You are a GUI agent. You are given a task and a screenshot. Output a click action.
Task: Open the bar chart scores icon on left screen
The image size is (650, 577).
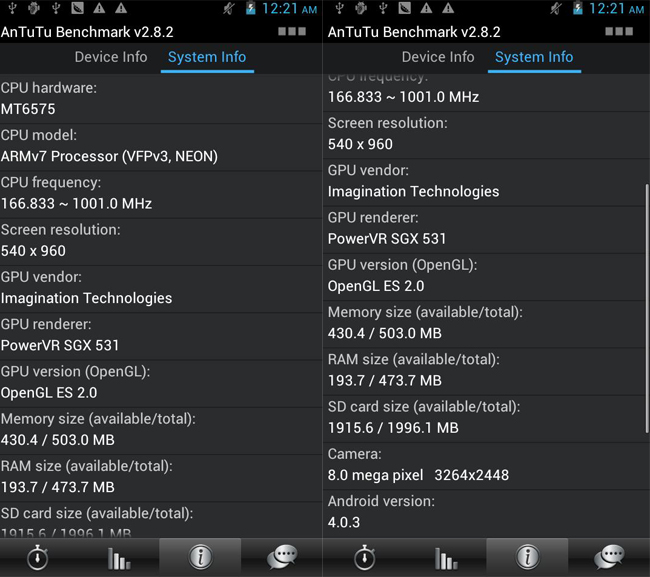pyautogui.click(x=119, y=558)
